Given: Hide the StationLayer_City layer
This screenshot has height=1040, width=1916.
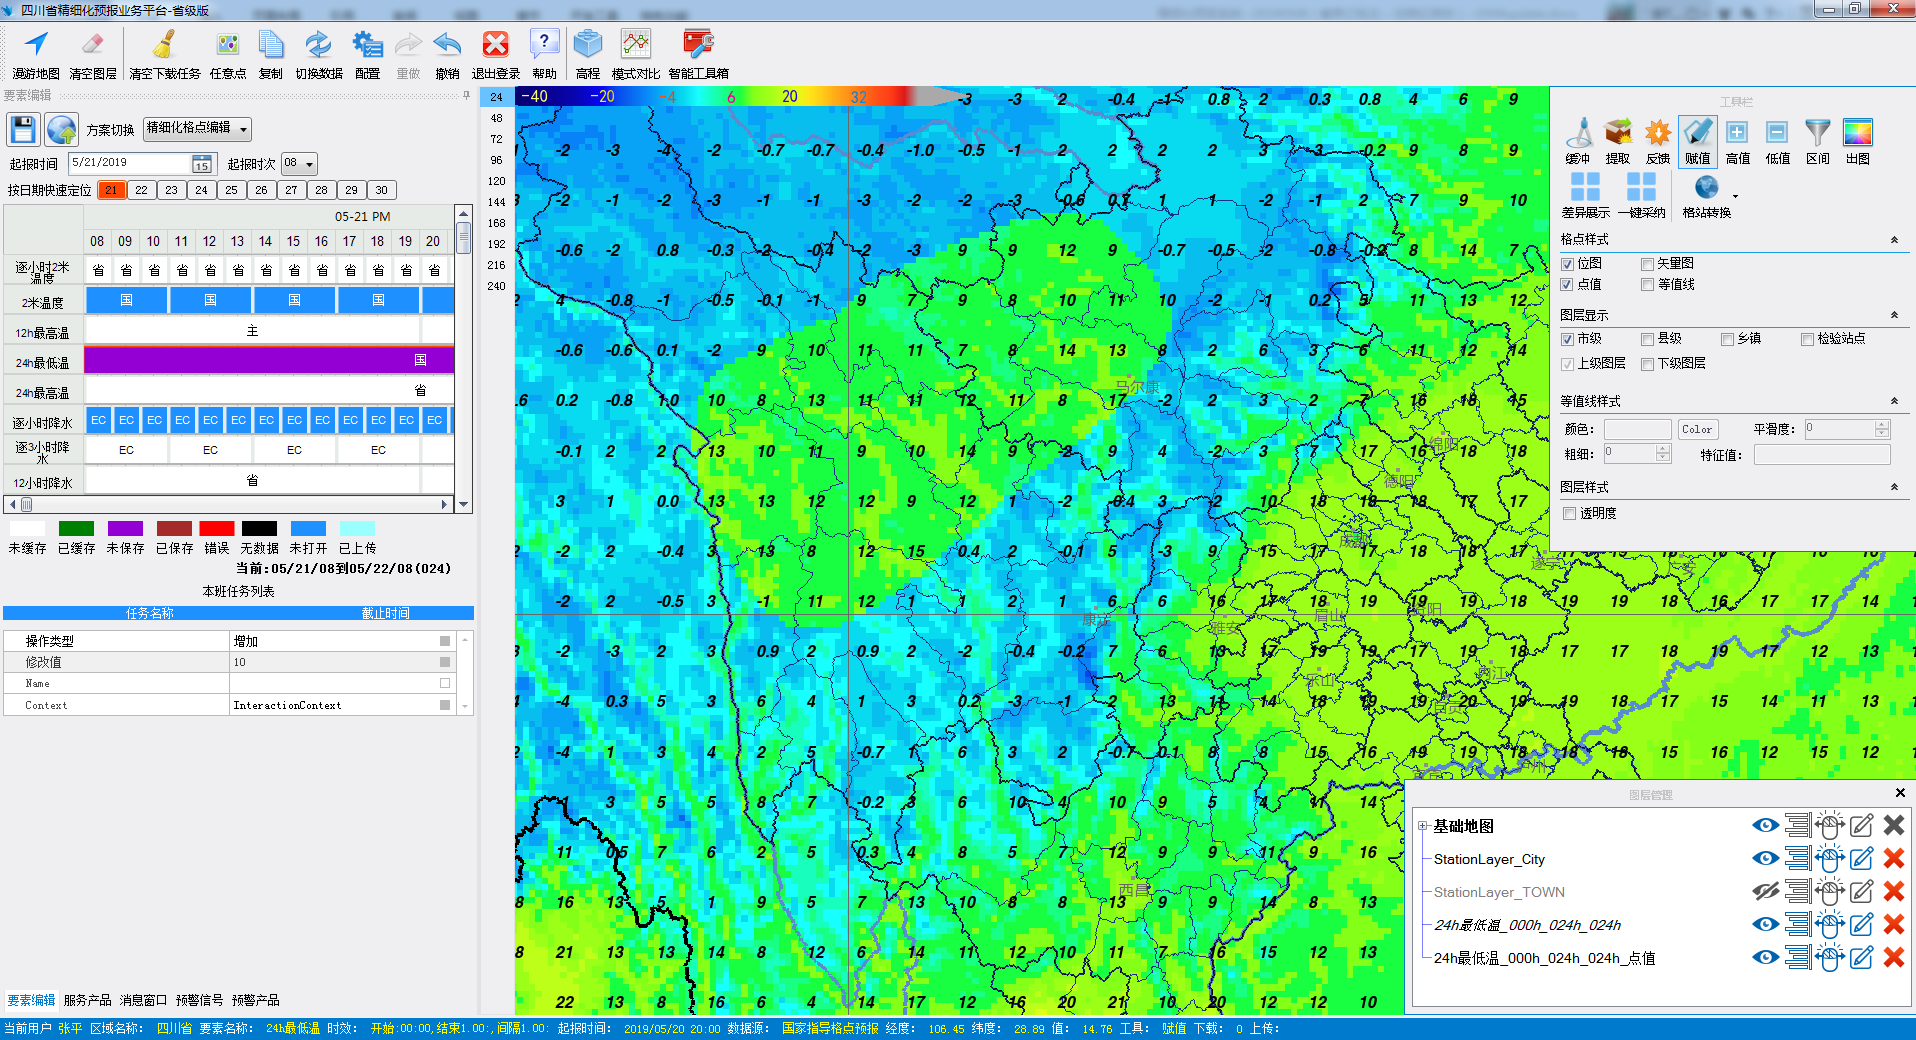Looking at the screenshot, I should pyautogui.click(x=1765, y=859).
